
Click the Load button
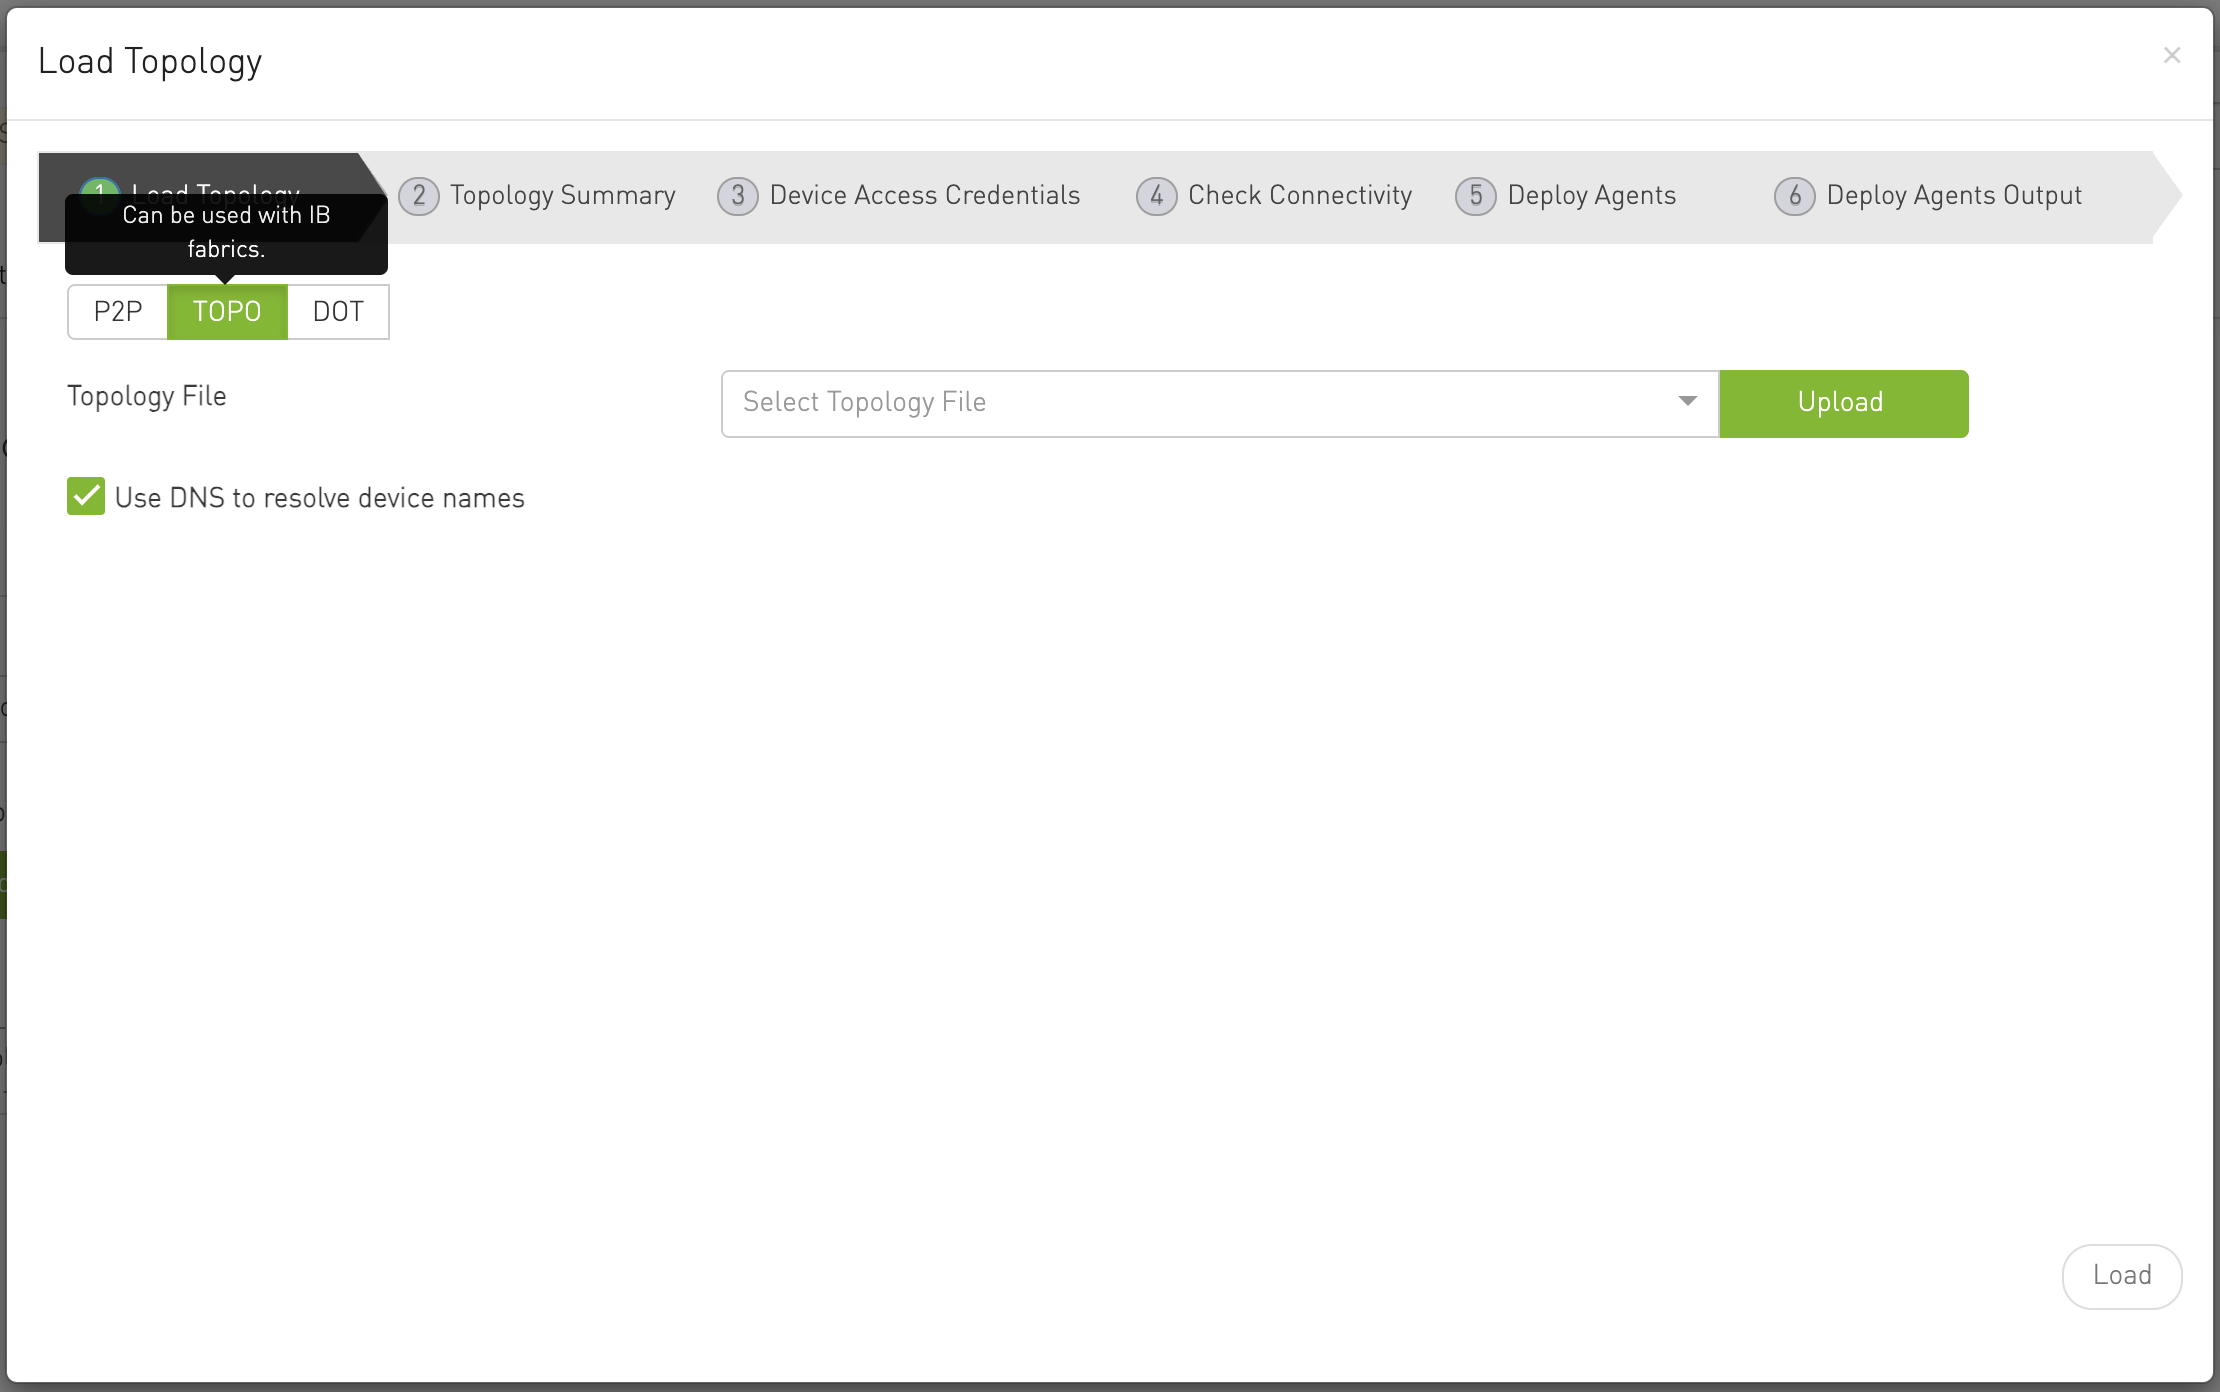click(2122, 1276)
